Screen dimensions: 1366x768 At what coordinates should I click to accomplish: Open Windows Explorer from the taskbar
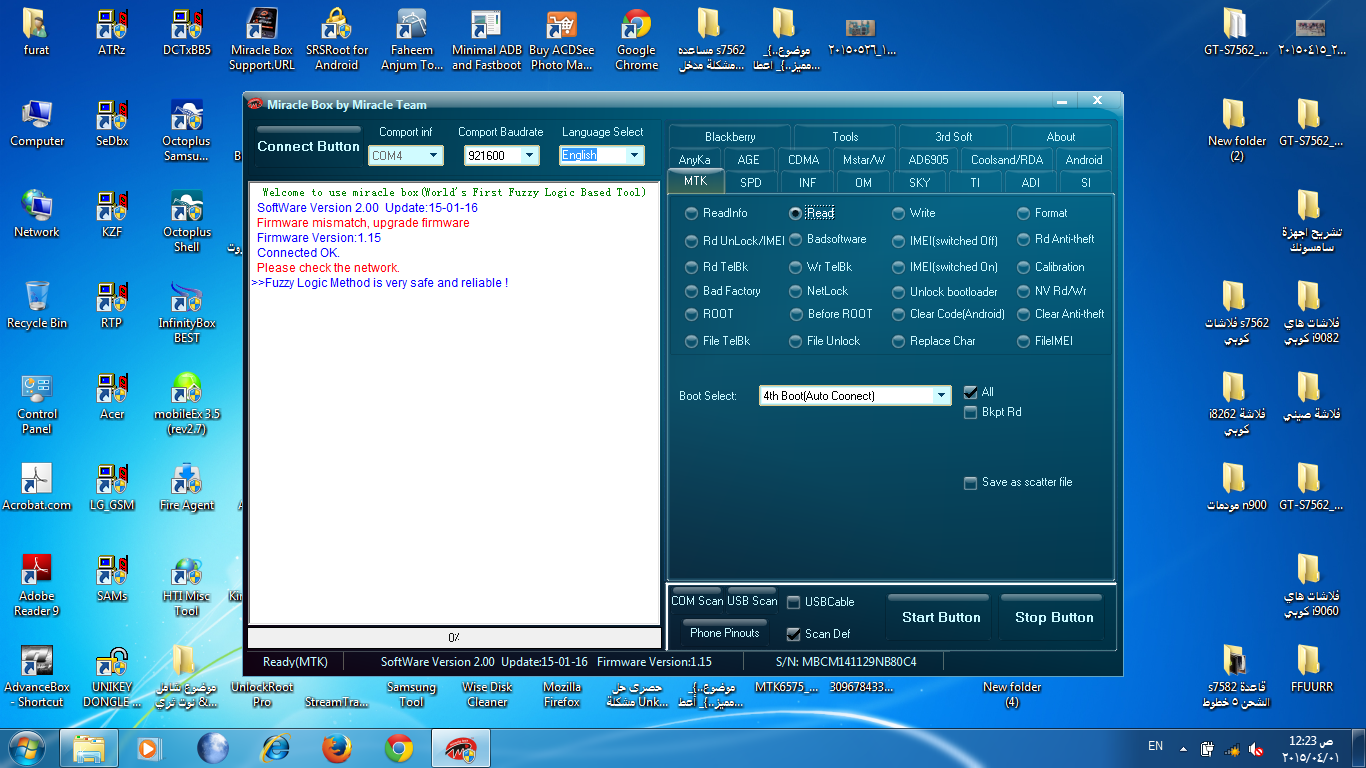pyautogui.click(x=89, y=748)
